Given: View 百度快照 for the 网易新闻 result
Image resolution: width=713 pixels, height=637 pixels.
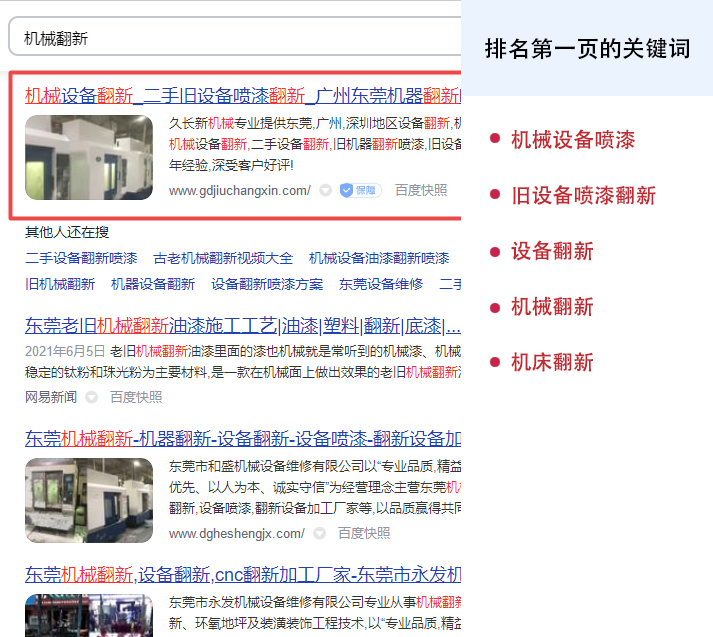Looking at the screenshot, I should pos(136,397).
